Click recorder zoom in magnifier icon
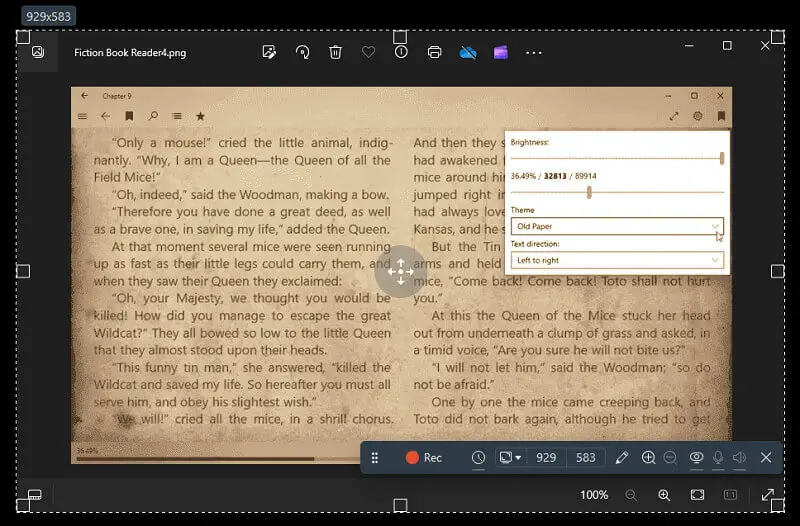 pos(648,458)
